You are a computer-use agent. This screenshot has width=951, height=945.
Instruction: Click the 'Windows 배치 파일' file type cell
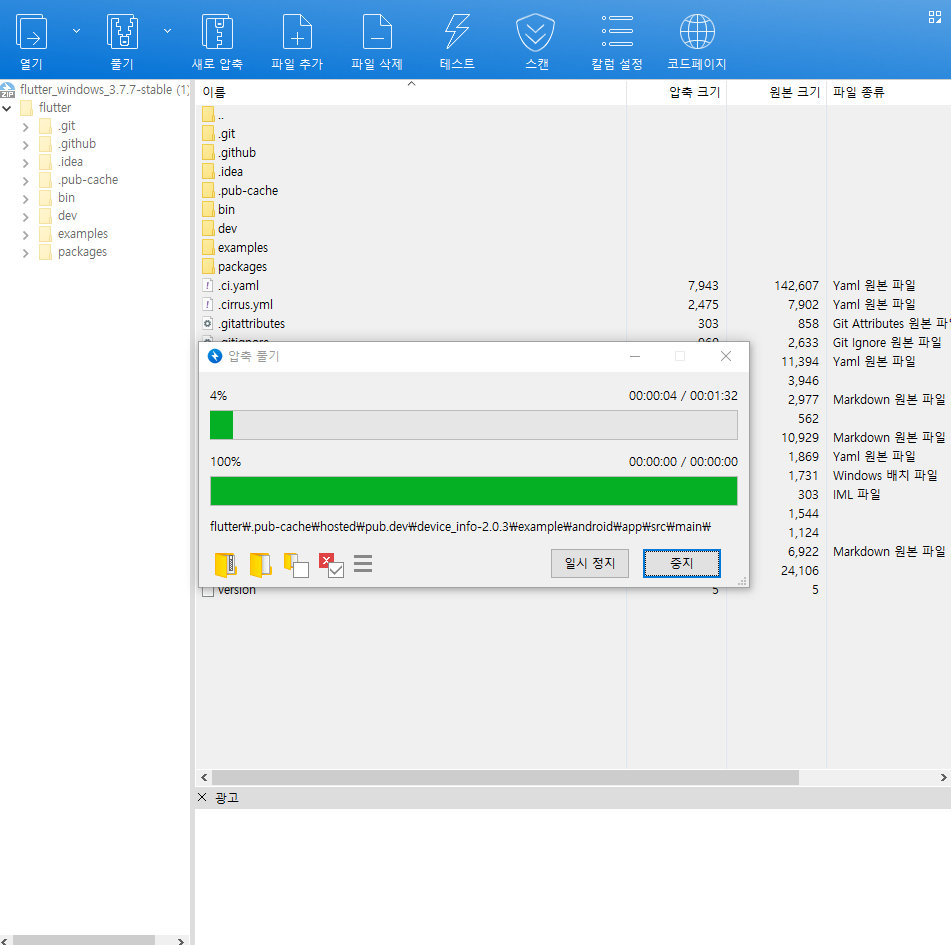point(885,475)
